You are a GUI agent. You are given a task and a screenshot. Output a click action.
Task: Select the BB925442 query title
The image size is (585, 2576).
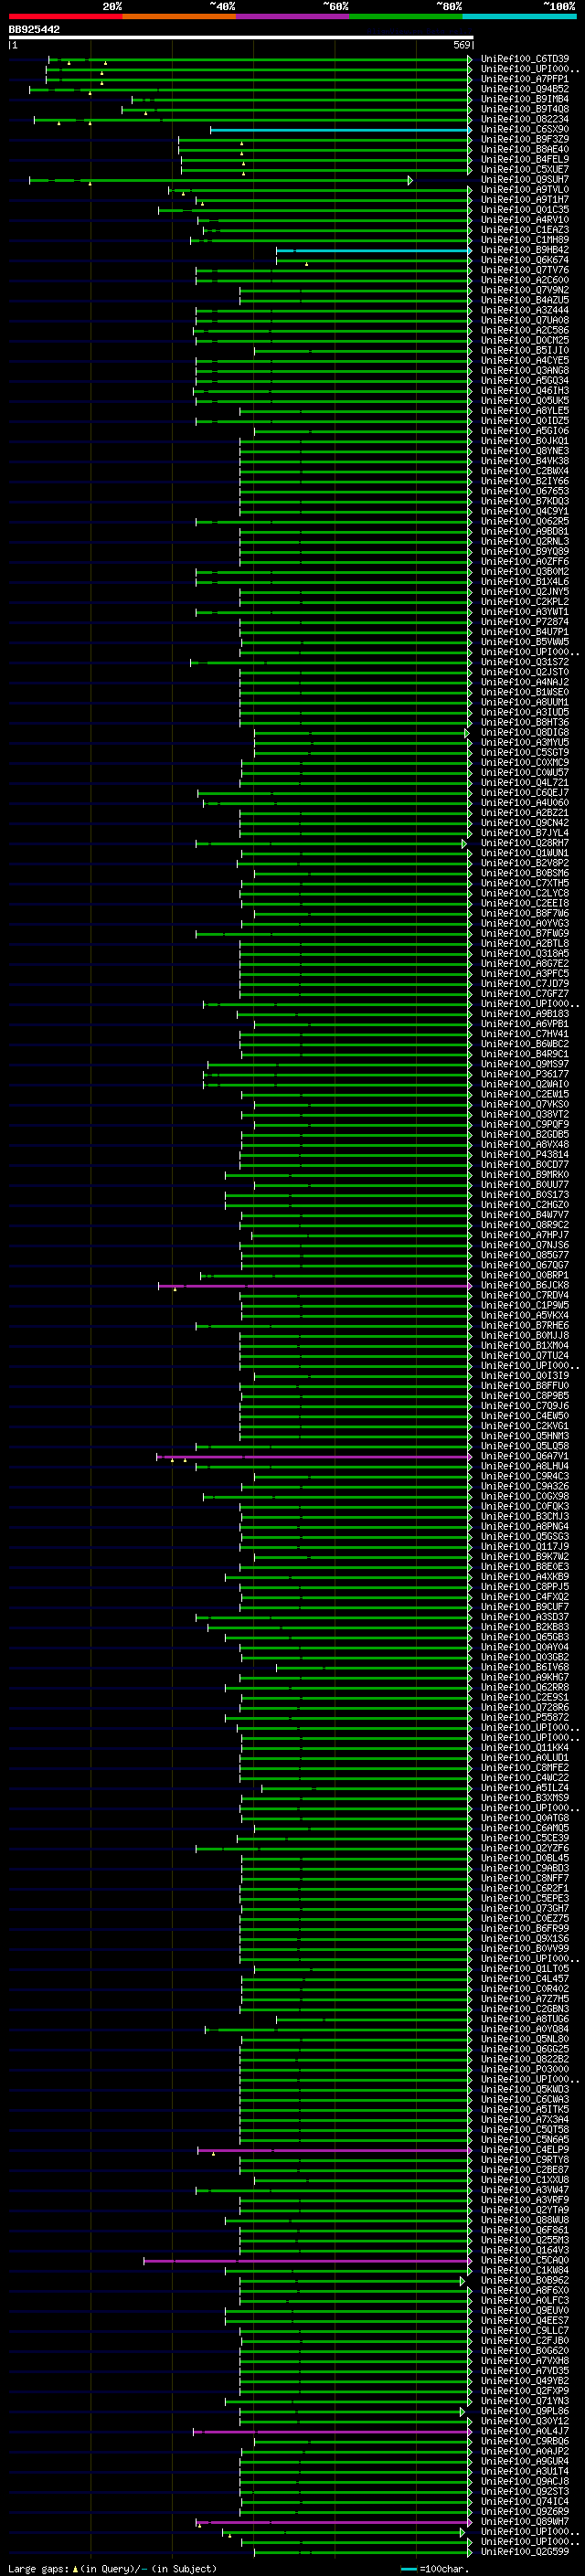[x=34, y=30]
